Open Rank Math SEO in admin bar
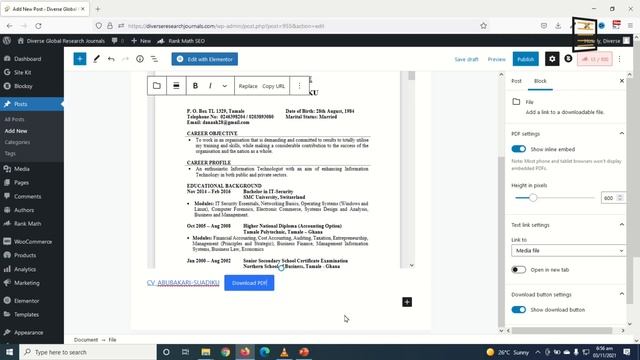The height and width of the screenshot is (360, 640). pyautogui.click(x=181, y=41)
